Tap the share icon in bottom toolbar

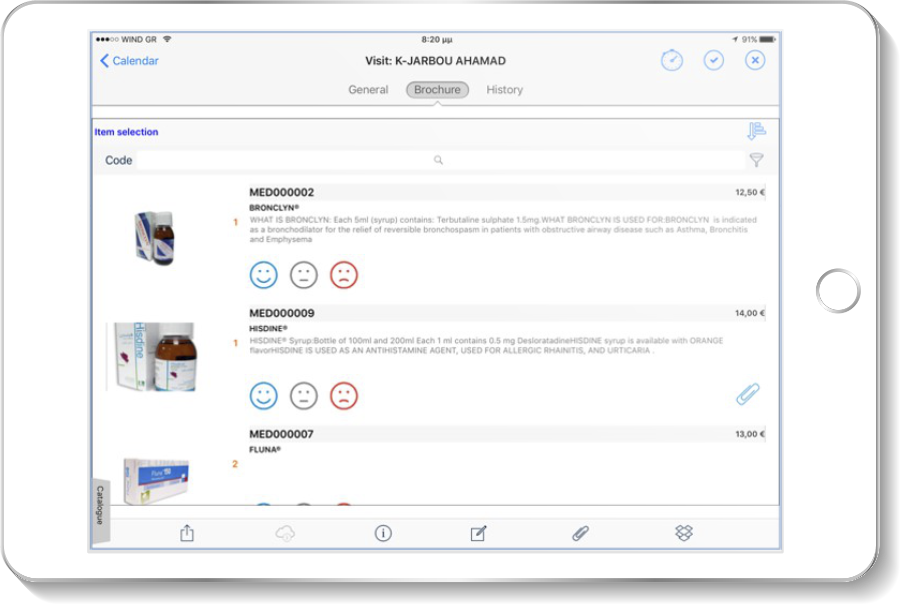point(187,533)
